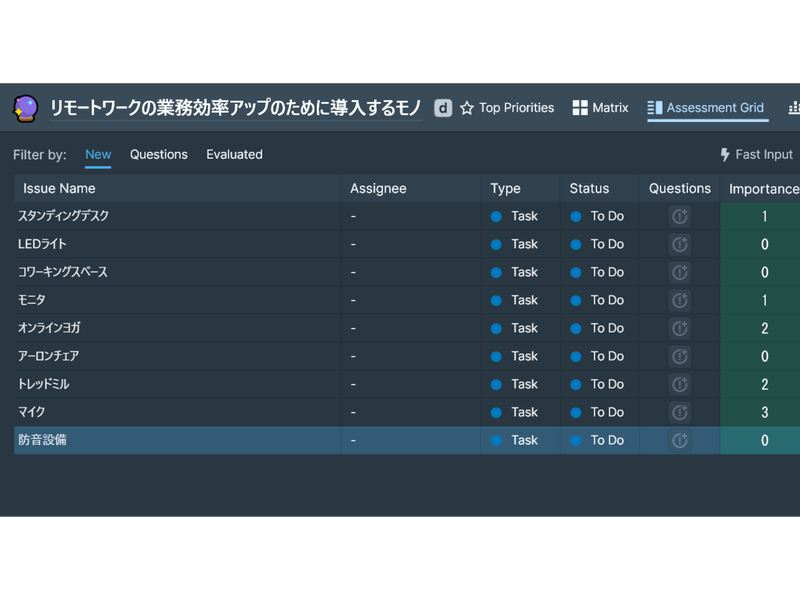The width and height of the screenshot is (800, 600).
Task: Click Importance value for アーロンチェア
Action: coord(764,356)
